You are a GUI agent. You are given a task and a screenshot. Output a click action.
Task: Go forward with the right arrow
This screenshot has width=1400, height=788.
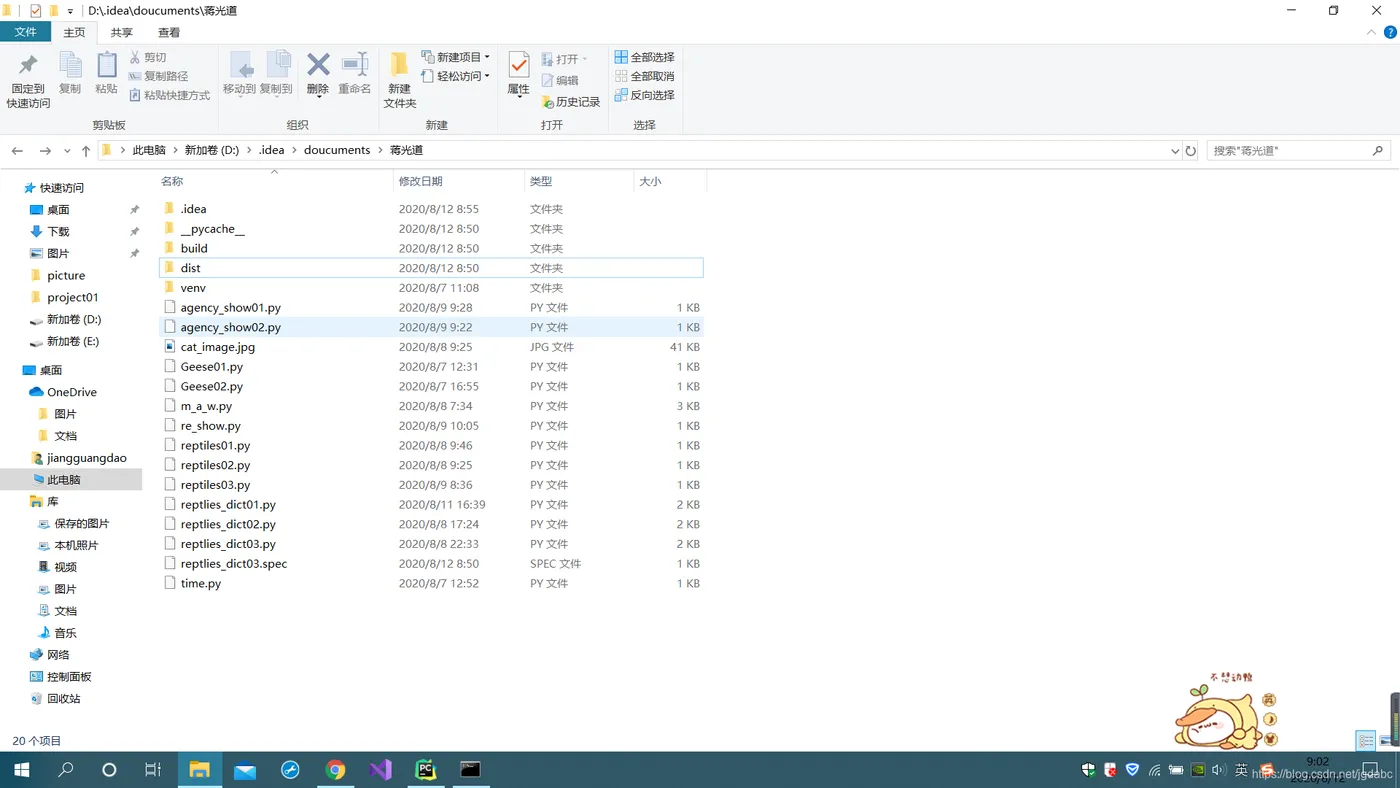pyautogui.click(x=45, y=151)
